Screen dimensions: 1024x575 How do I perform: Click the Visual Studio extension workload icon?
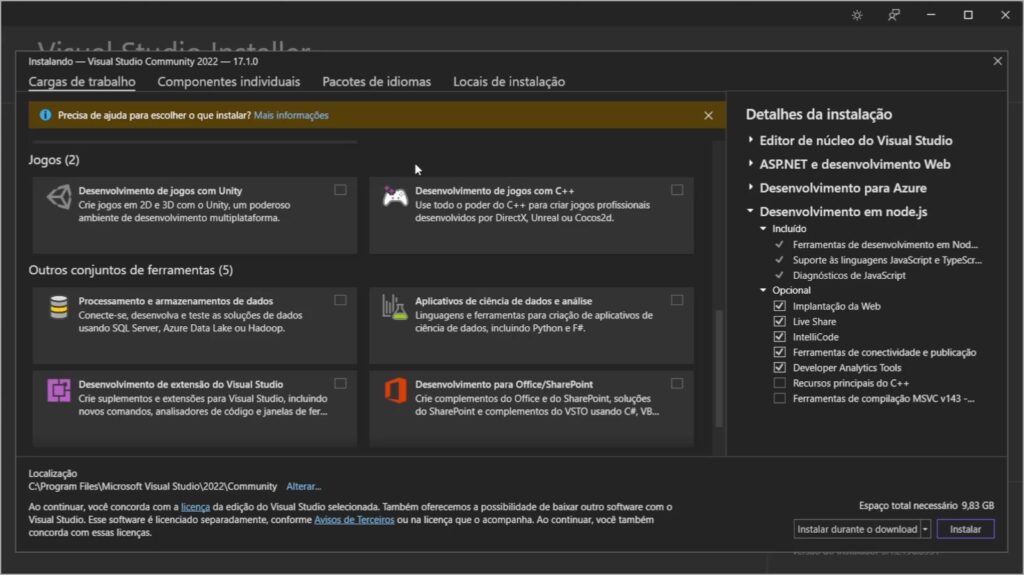coord(59,391)
